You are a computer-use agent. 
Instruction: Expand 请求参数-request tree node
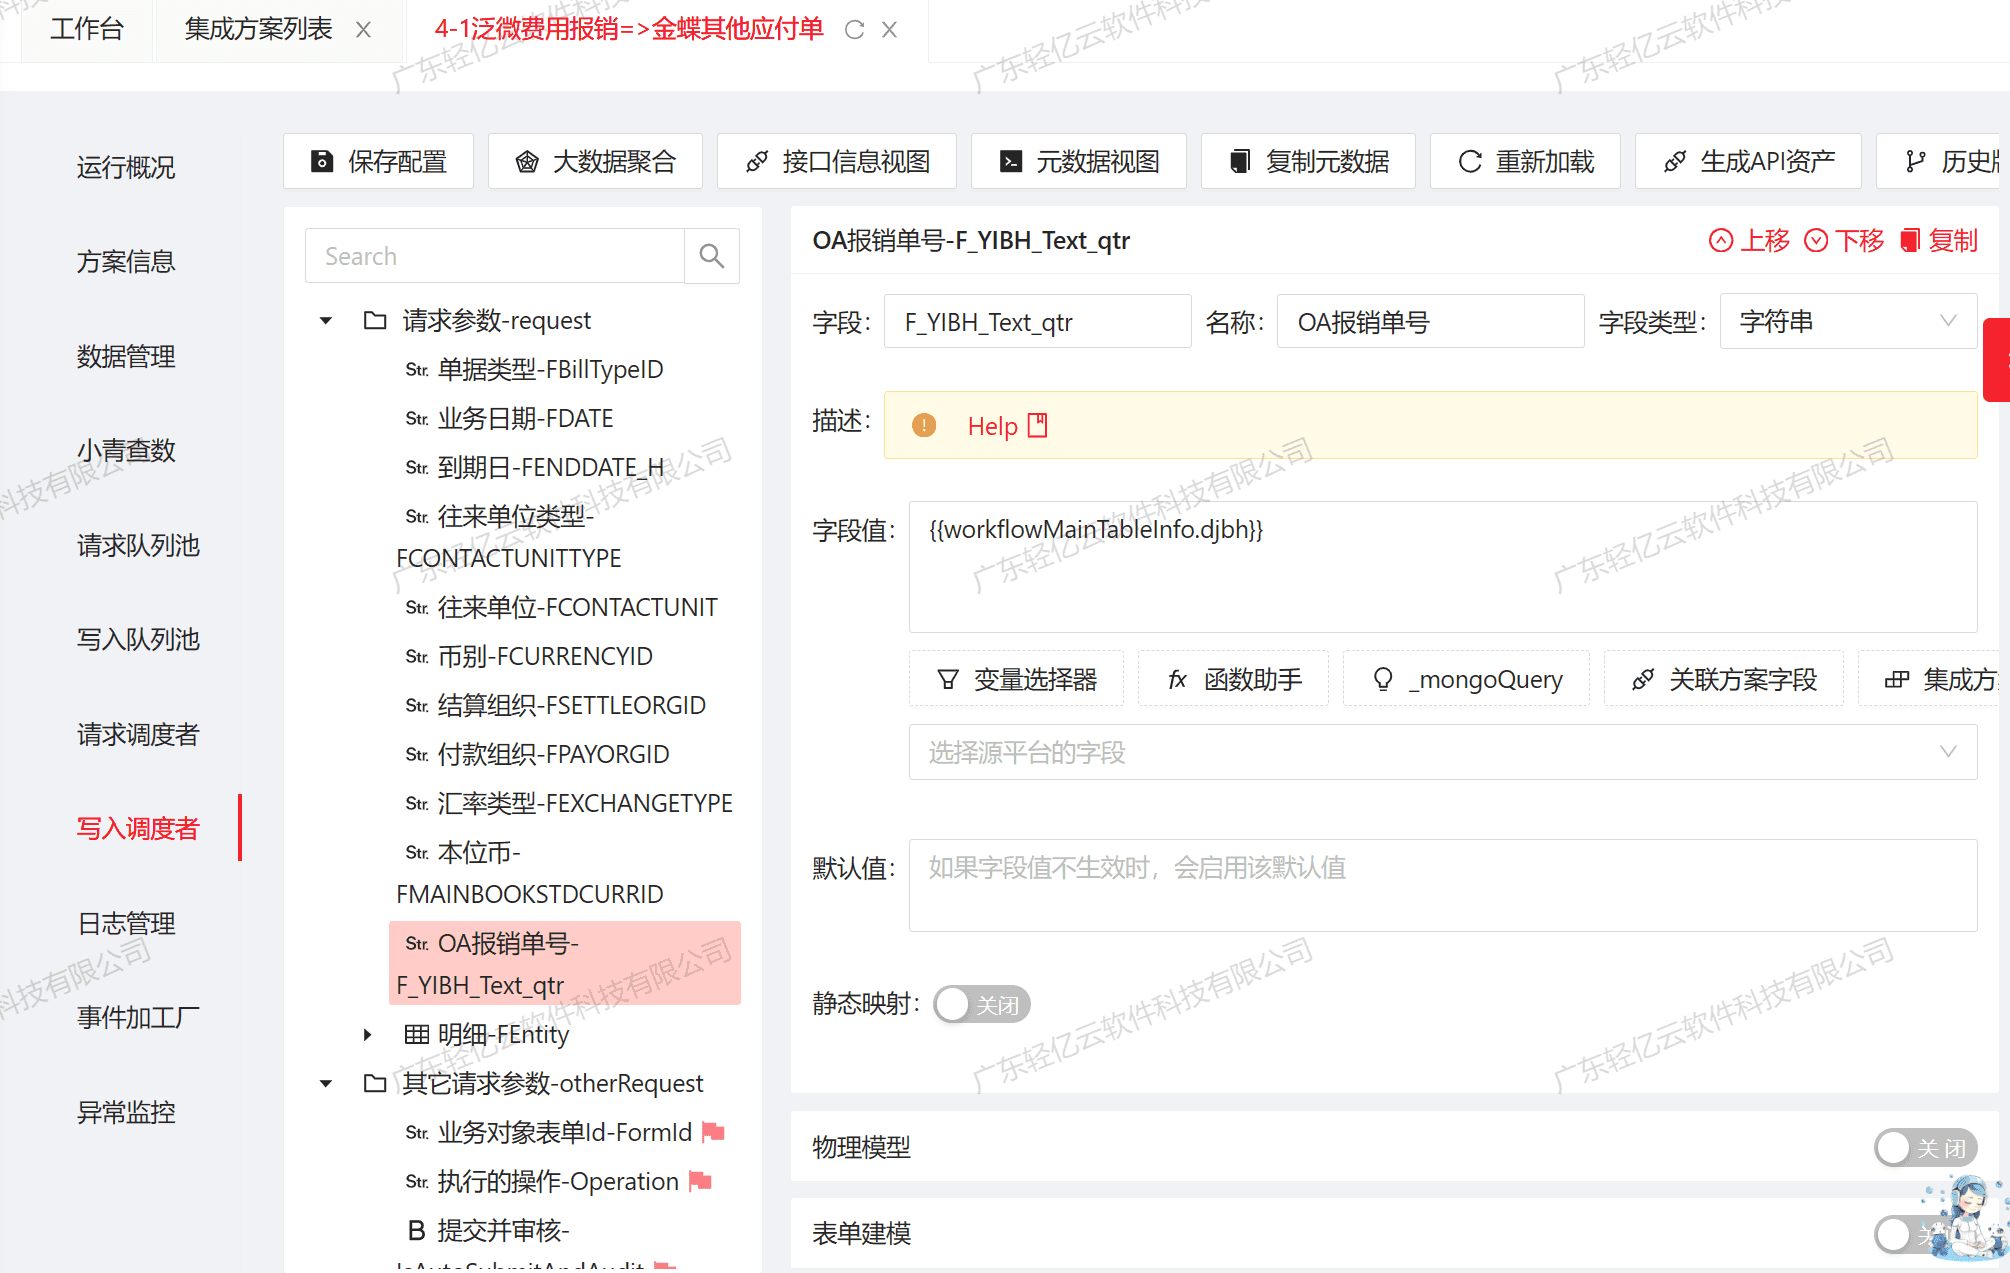tap(325, 319)
